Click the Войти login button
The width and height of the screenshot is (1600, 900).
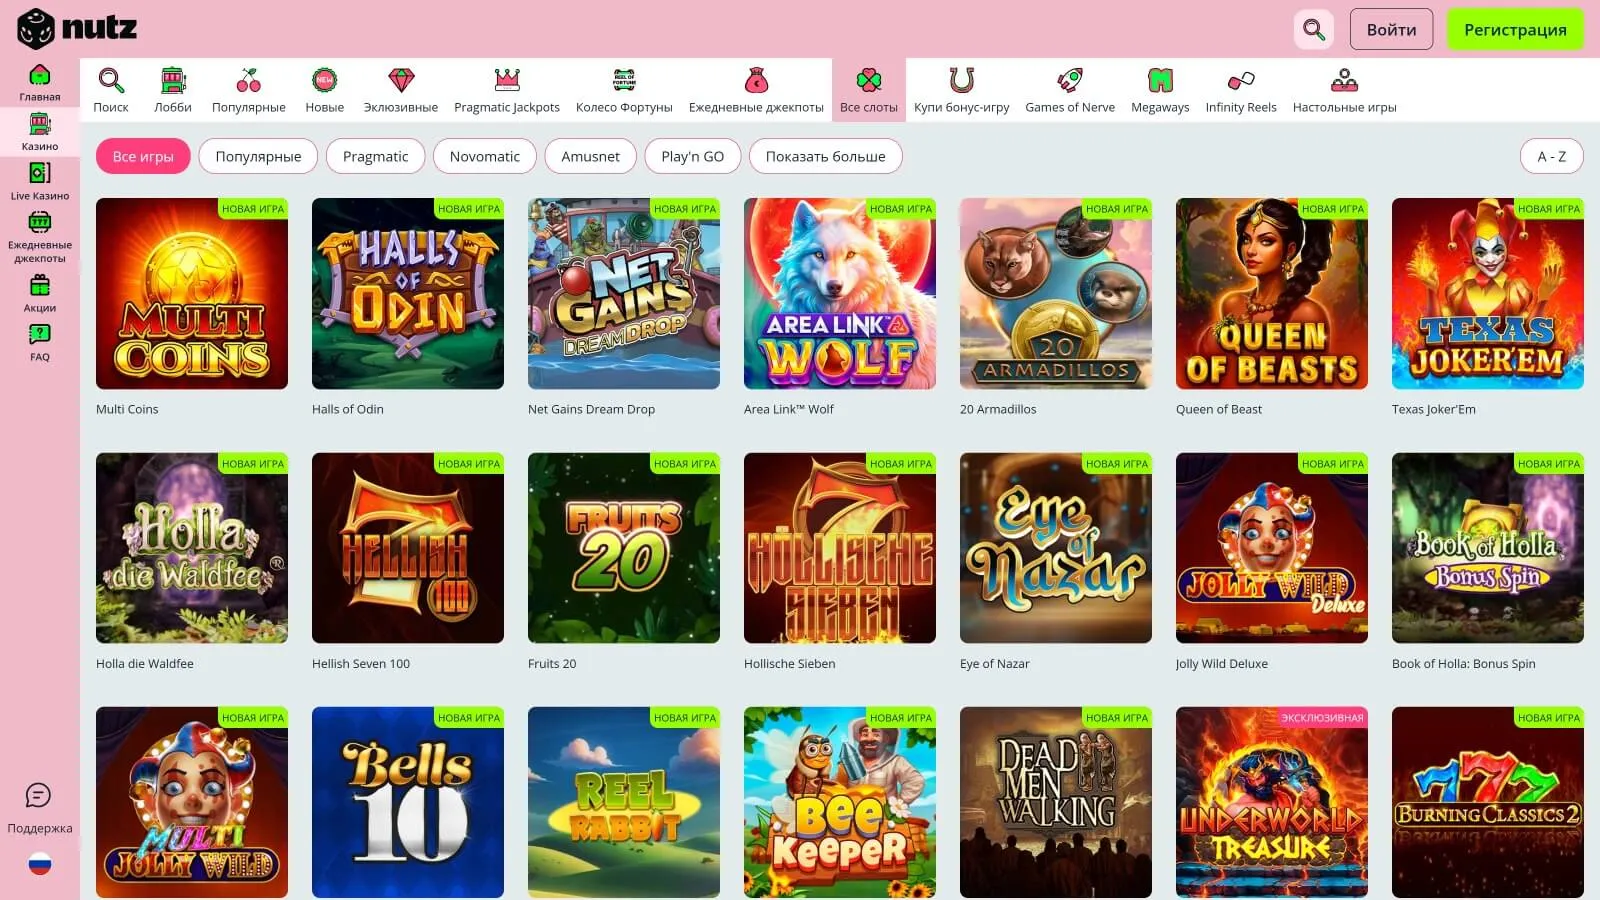[x=1391, y=30]
